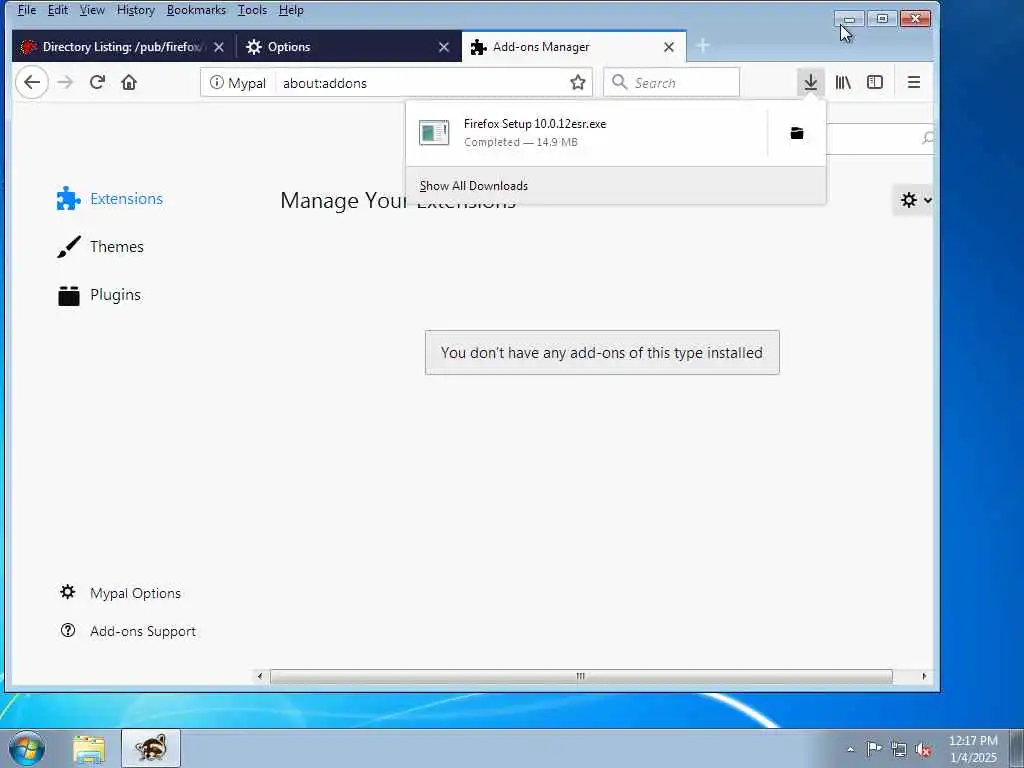Click the muted volume tray icon
The height and width of the screenshot is (768, 1024).
[x=923, y=750]
